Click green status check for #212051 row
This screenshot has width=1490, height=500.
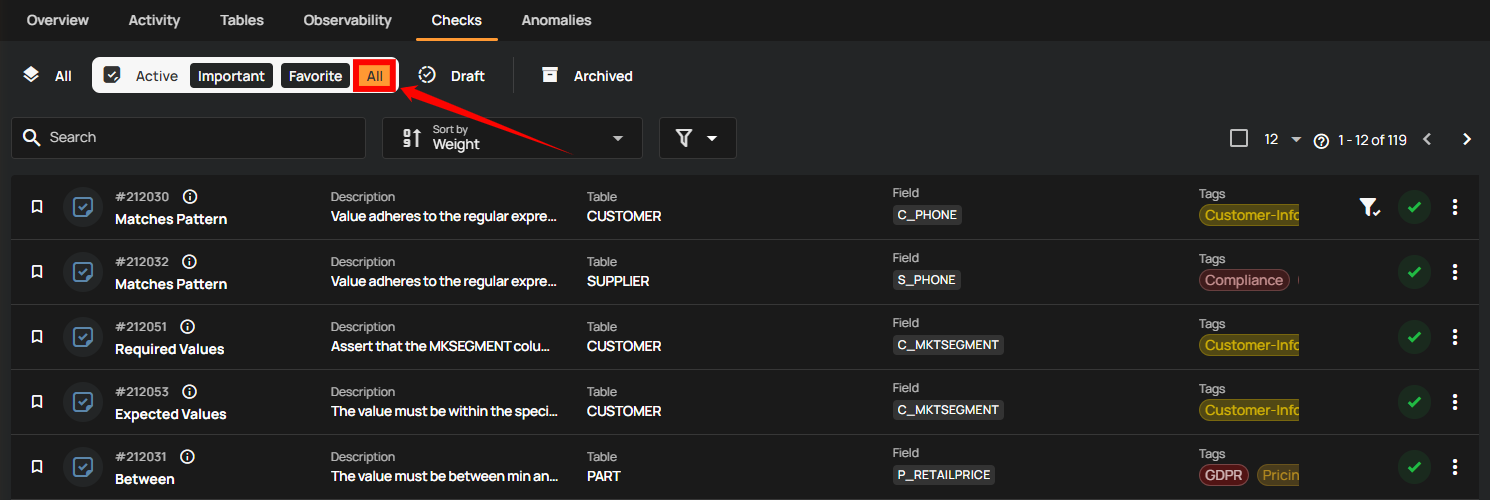click(x=1414, y=337)
